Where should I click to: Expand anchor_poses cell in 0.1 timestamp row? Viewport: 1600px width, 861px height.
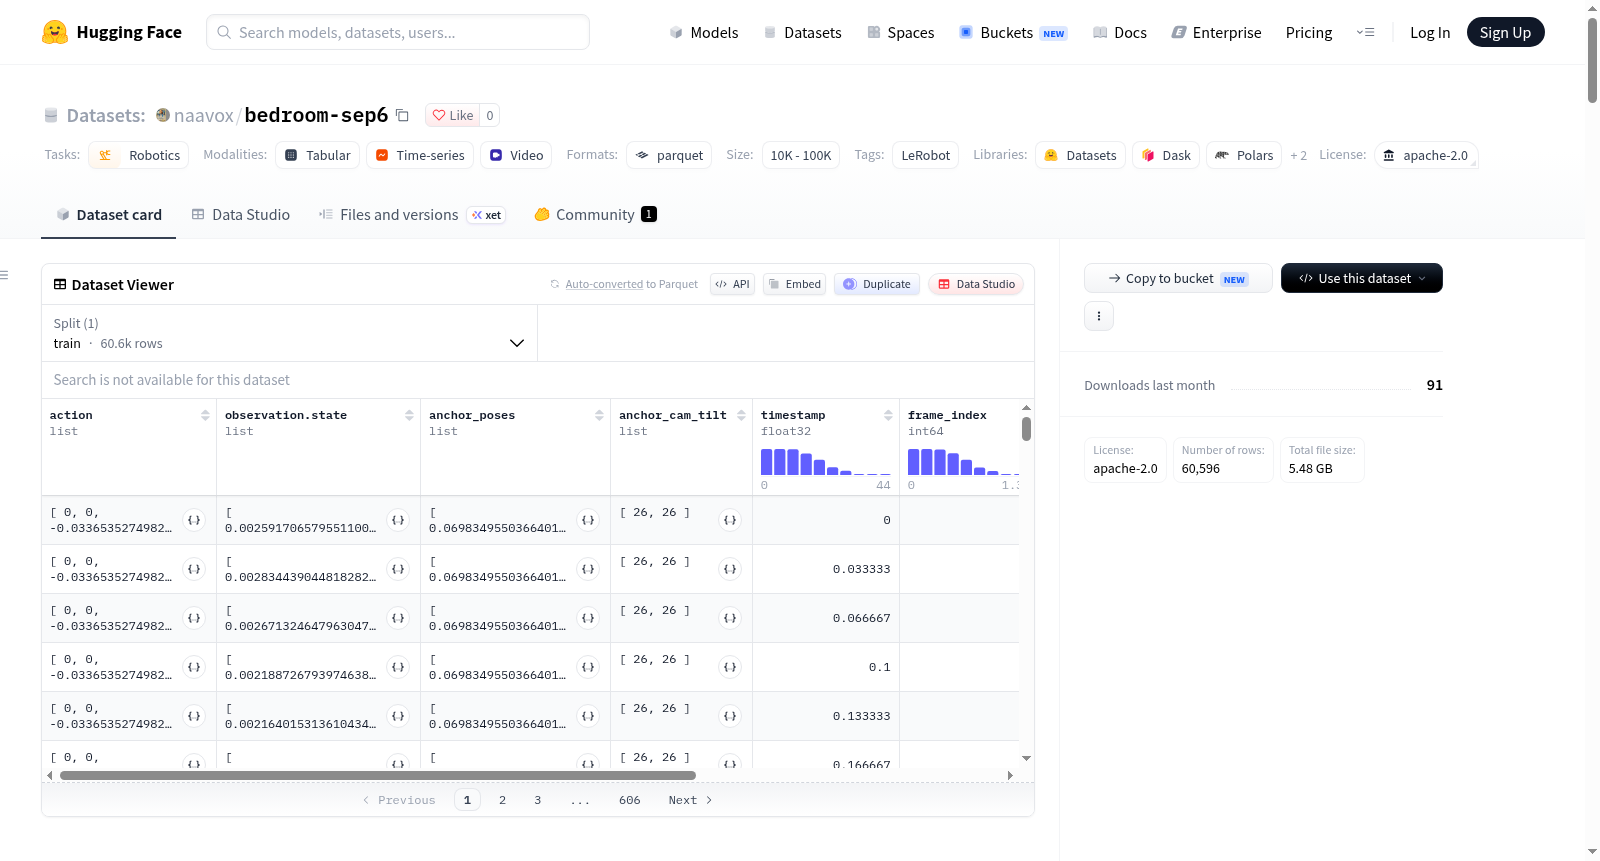588,667
